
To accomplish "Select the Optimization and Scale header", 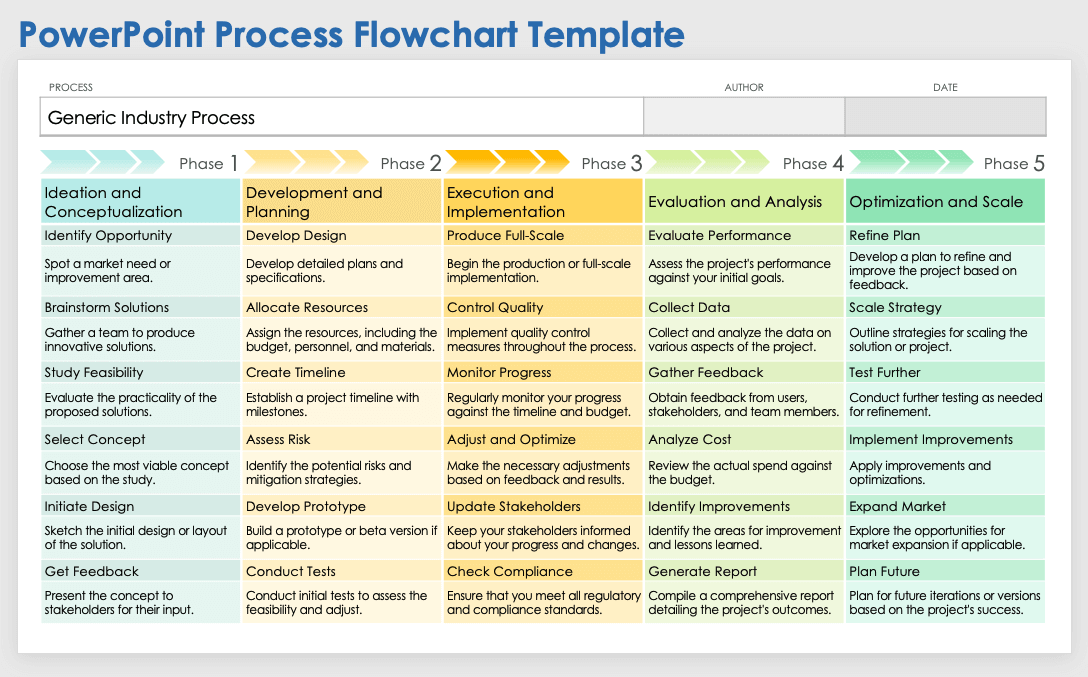I will pyautogui.click(x=945, y=202).
